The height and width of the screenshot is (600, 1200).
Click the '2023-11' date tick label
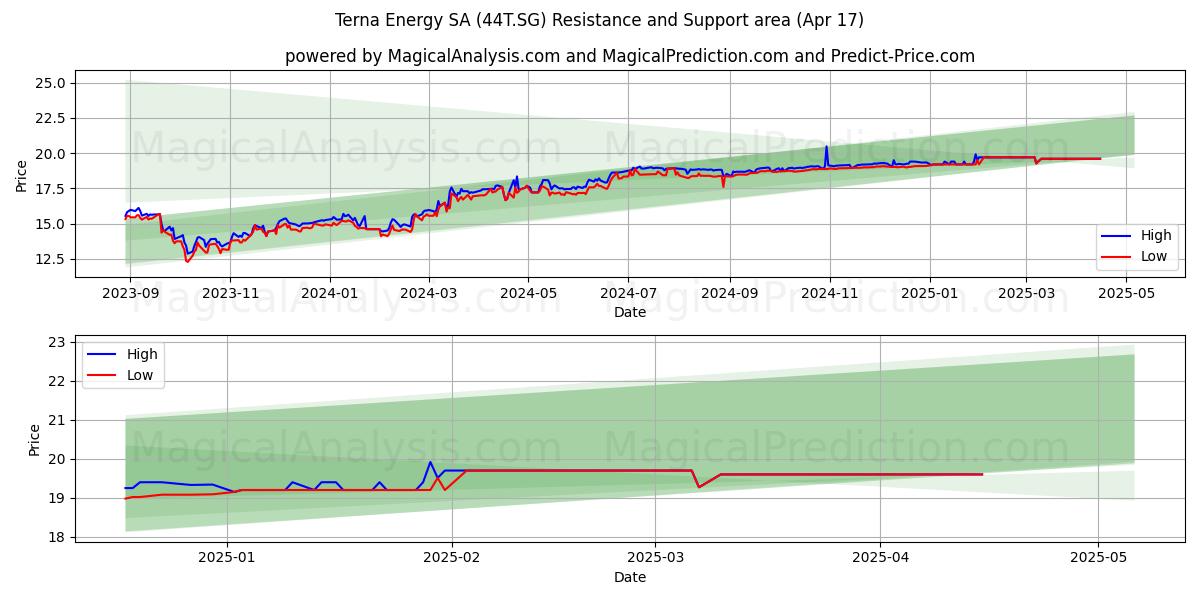230,293
